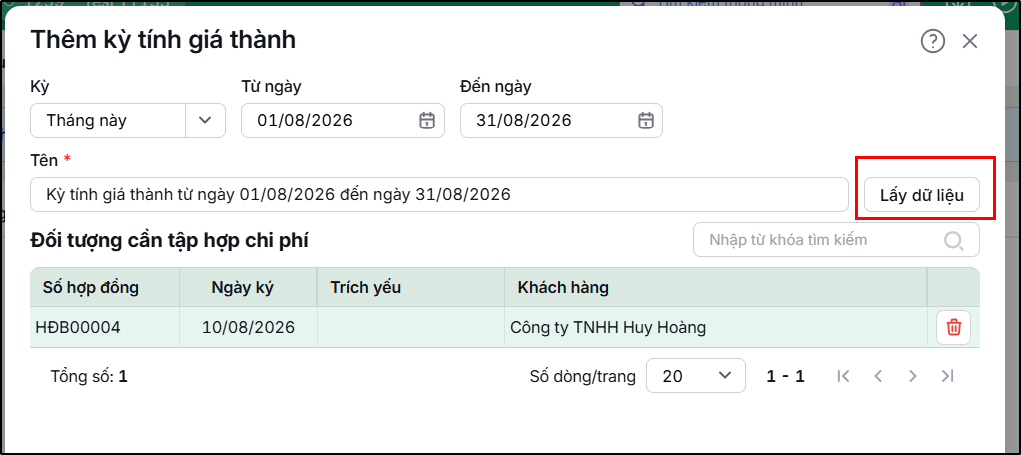Image resolution: width=1021 pixels, height=455 pixels.
Task: Go to the first page arrow
Action: tap(843, 376)
